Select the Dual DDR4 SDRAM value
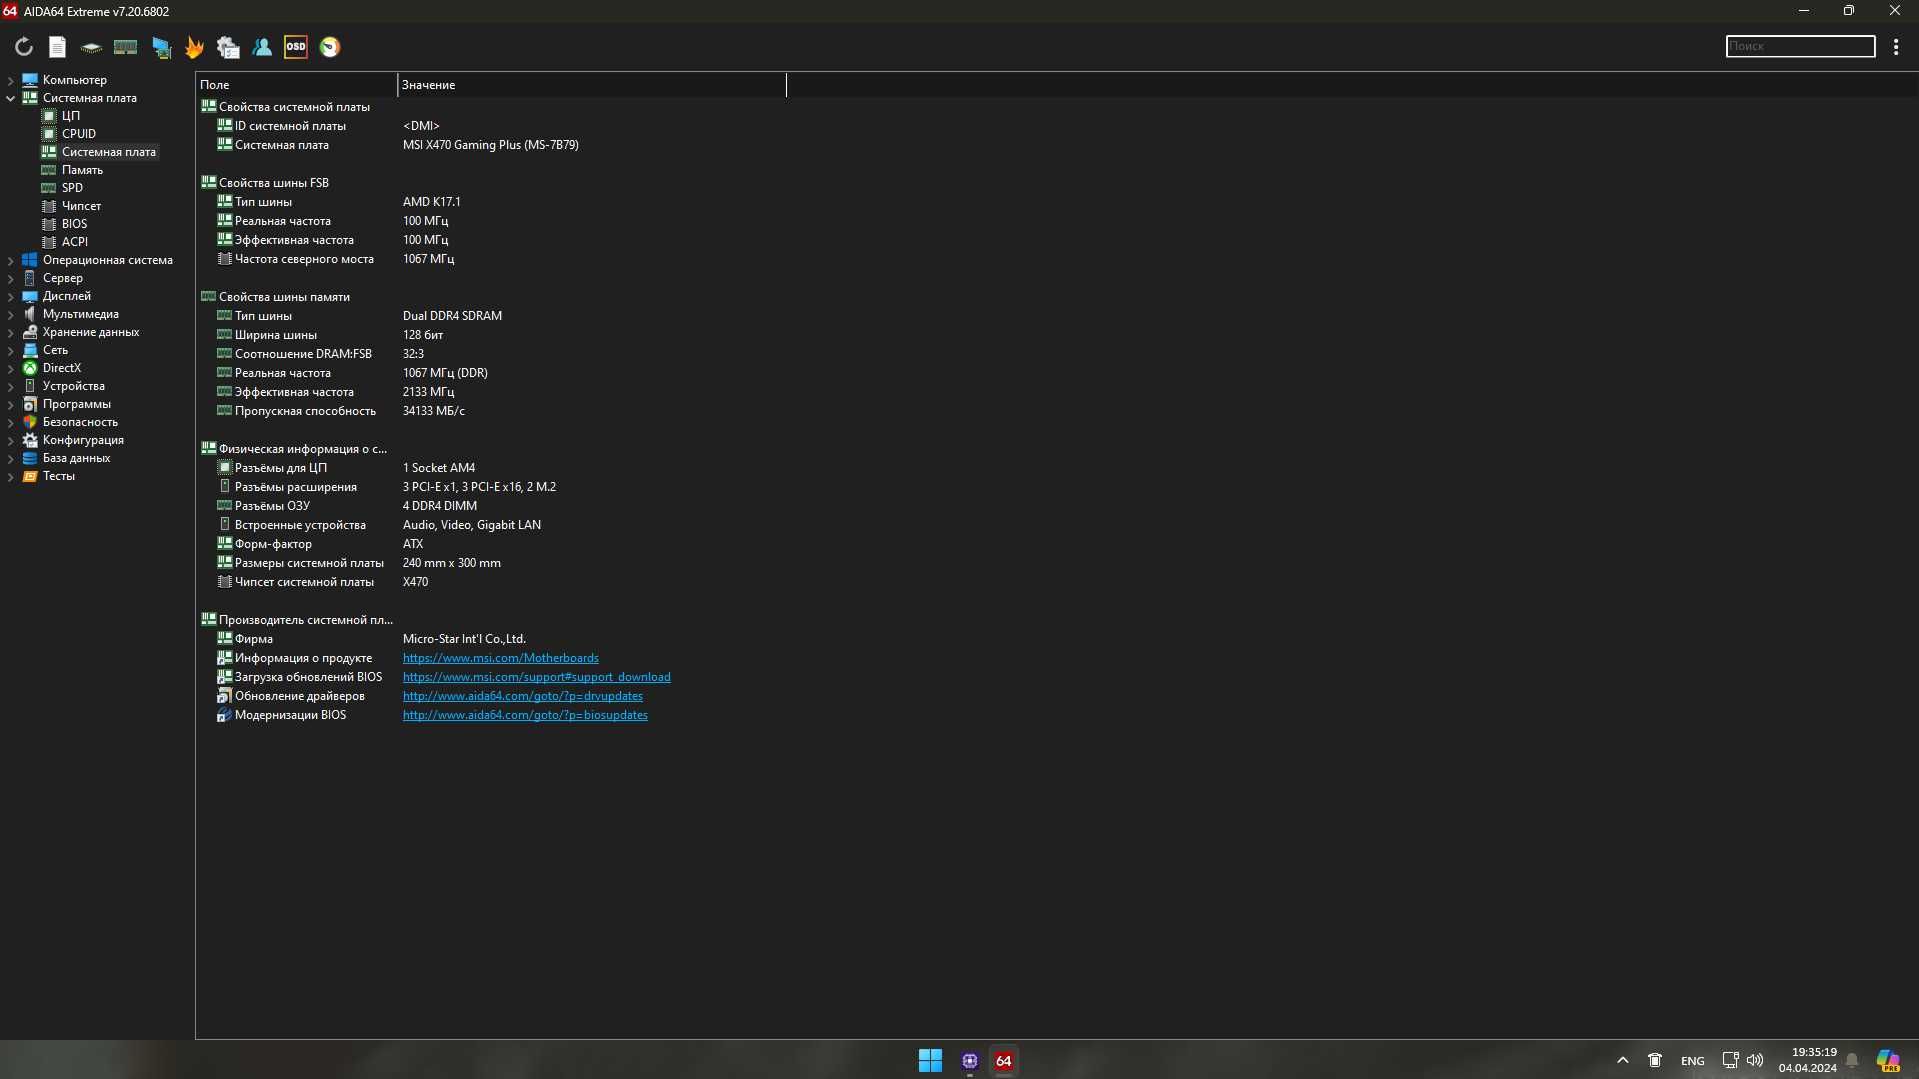This screenshot has height=1079, width=1919. (x=452, y=316)
